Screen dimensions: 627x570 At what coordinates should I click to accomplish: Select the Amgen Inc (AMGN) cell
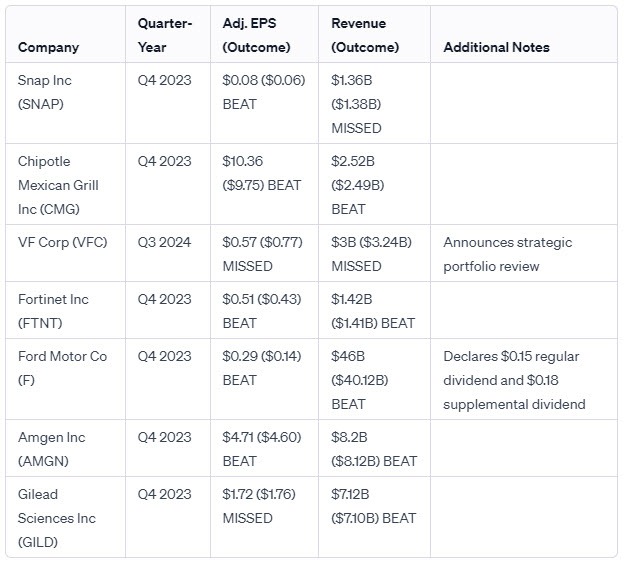(x=49, y=448)
